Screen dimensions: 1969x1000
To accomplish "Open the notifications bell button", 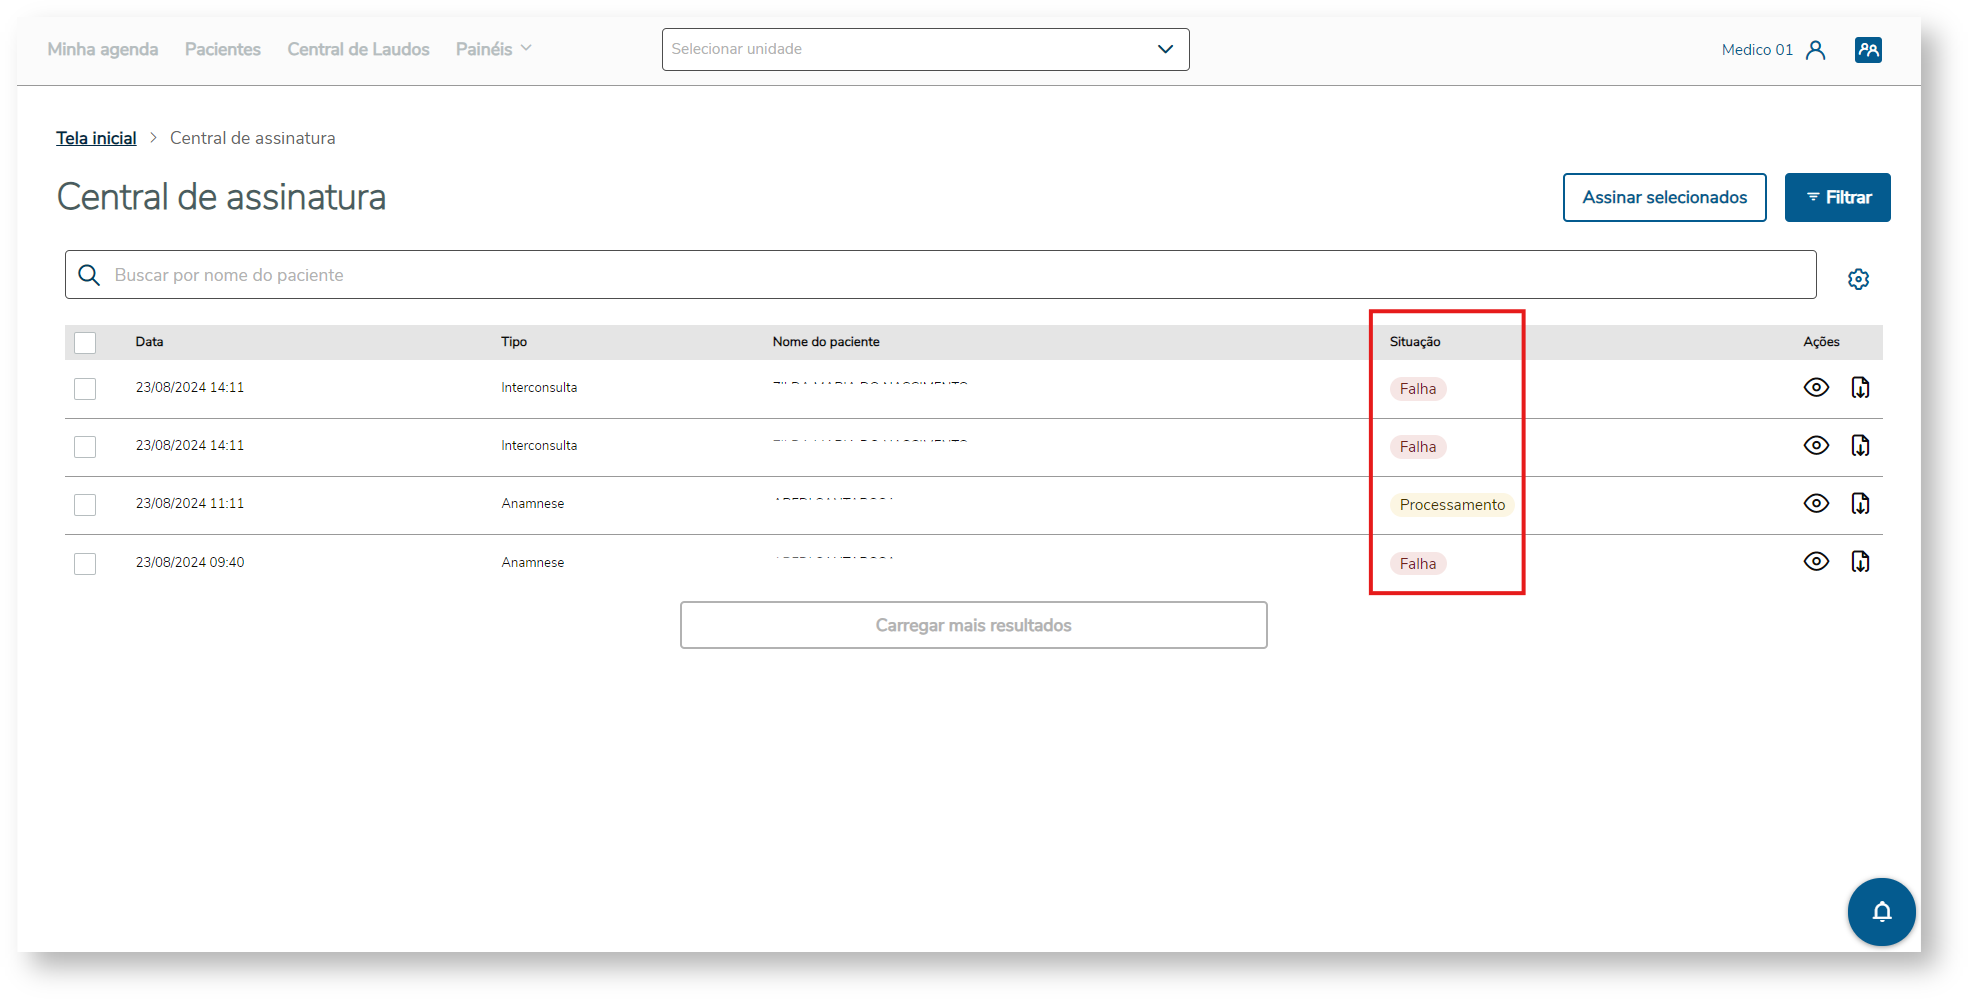I will (1881, 911).
